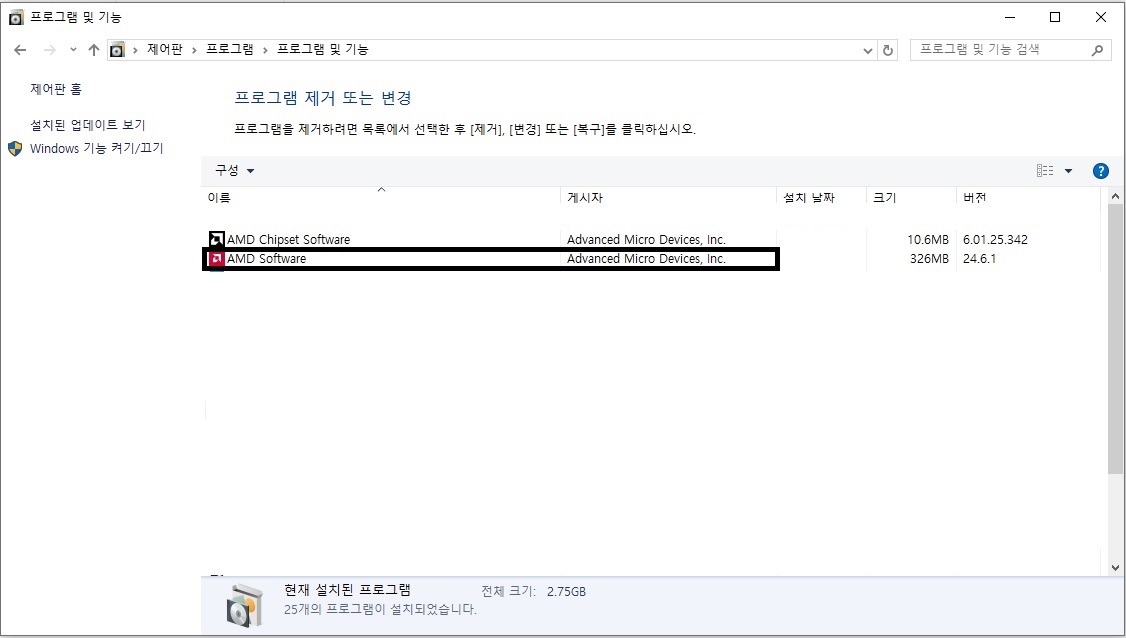Image resolution: width=1126 pixels, height=638 pixels.
Task: Sort by 게시자 column header
Action: (x=668, y=198)
